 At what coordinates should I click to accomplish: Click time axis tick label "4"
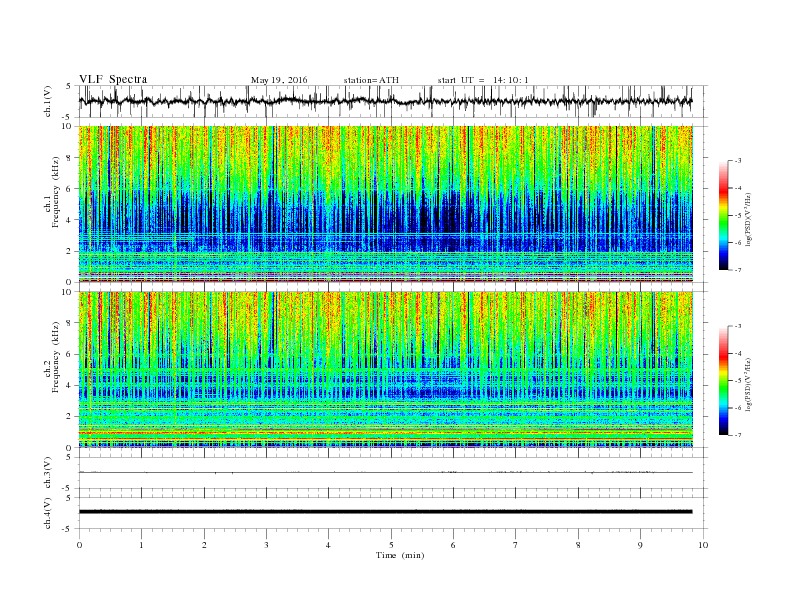pos(328,545)
